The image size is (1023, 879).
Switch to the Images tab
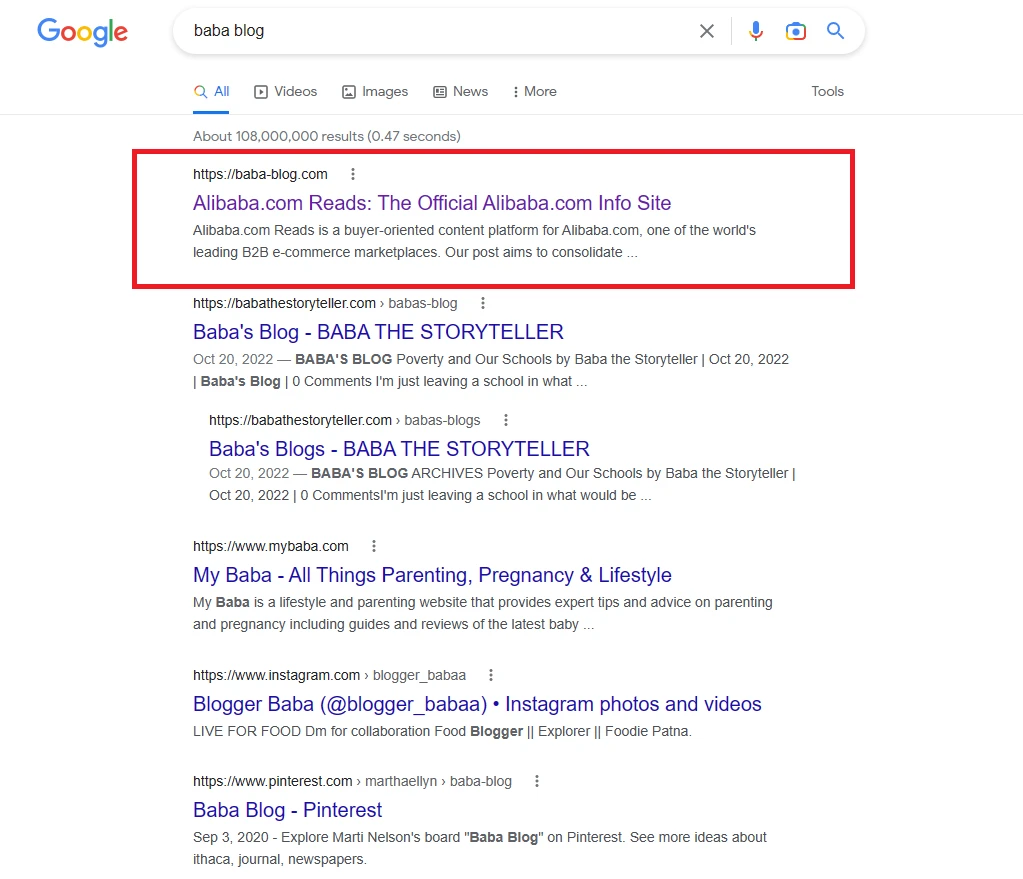pos(375,91)
